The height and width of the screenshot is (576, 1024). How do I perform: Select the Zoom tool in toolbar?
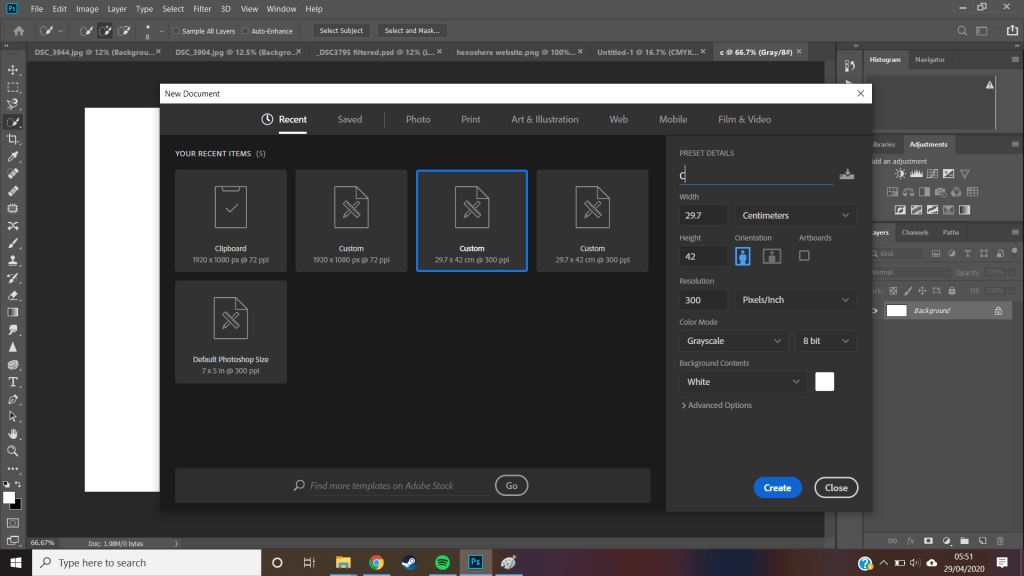pos(13,451)
